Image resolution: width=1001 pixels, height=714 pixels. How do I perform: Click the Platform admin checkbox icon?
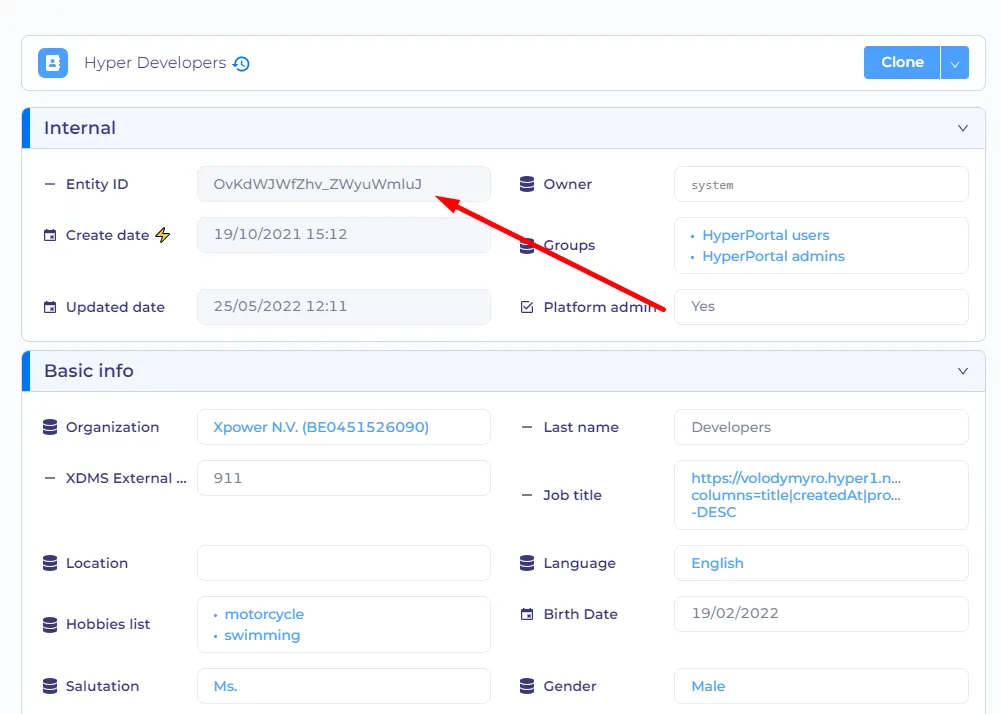527,307
